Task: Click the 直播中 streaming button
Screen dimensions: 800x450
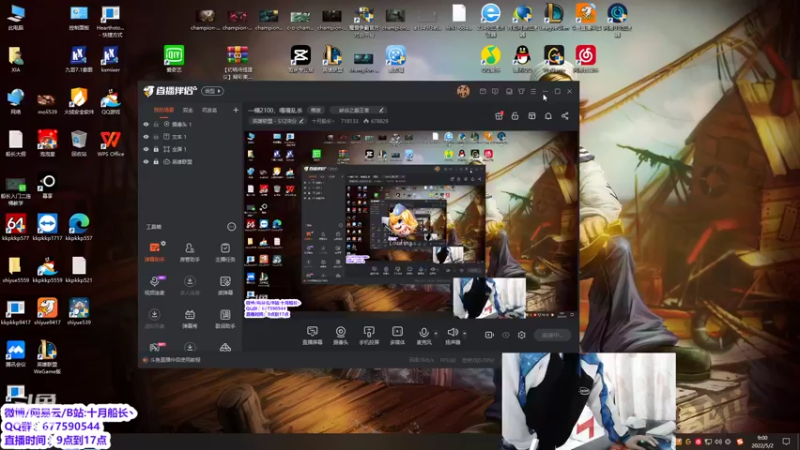Action: (x=552, y=335)
